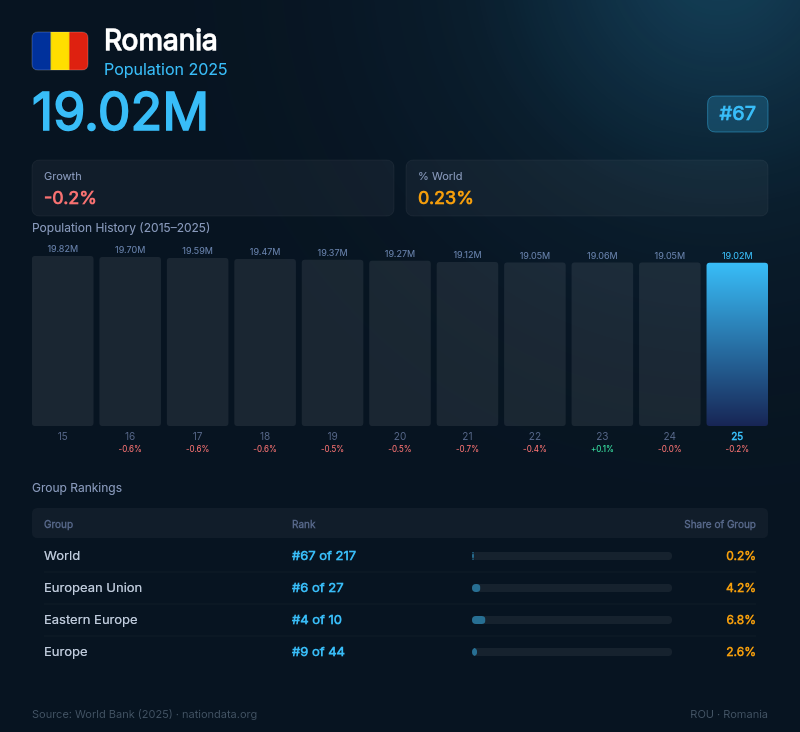Image resolution: width=800 pixels, height=732 pixels.
Task: Click the World group row label
Action: (x=62, y=556)
